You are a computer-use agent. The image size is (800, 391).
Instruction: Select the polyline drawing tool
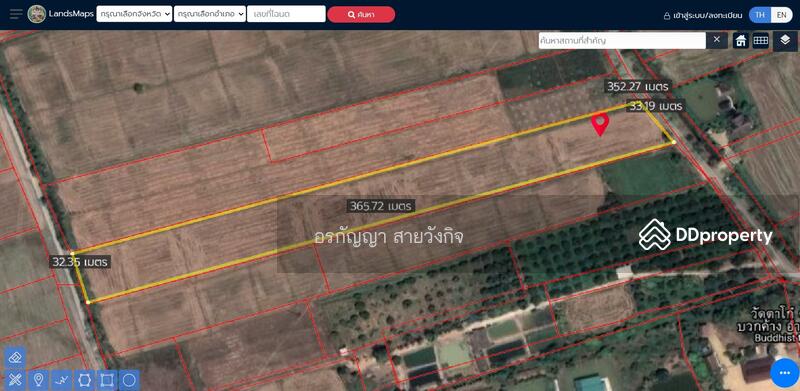[61, 380]
